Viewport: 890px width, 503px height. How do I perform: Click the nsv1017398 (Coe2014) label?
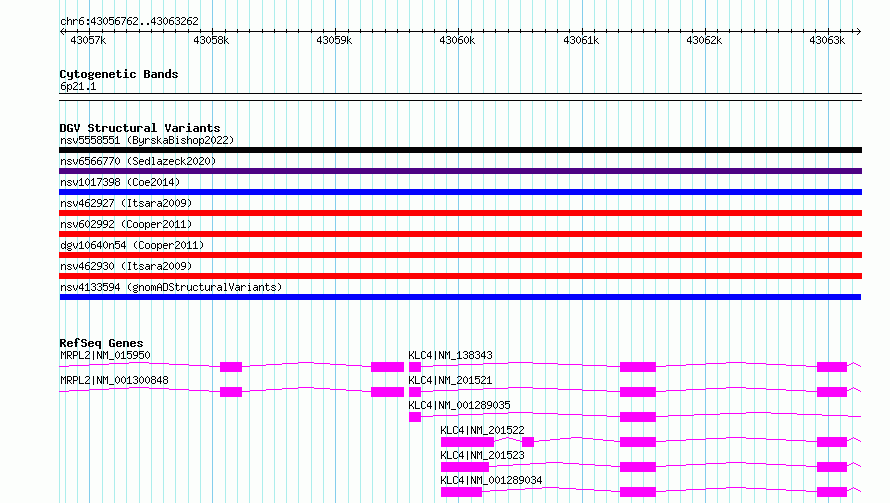click(x=120, y=182)
